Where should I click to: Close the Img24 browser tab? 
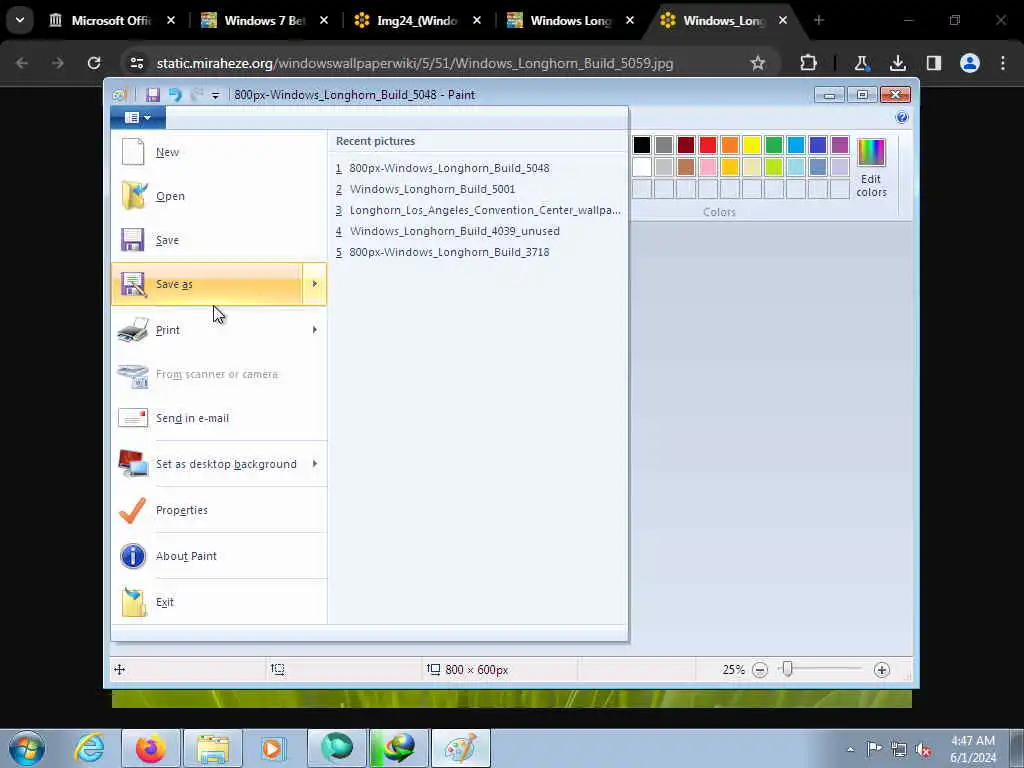[477, 21]
